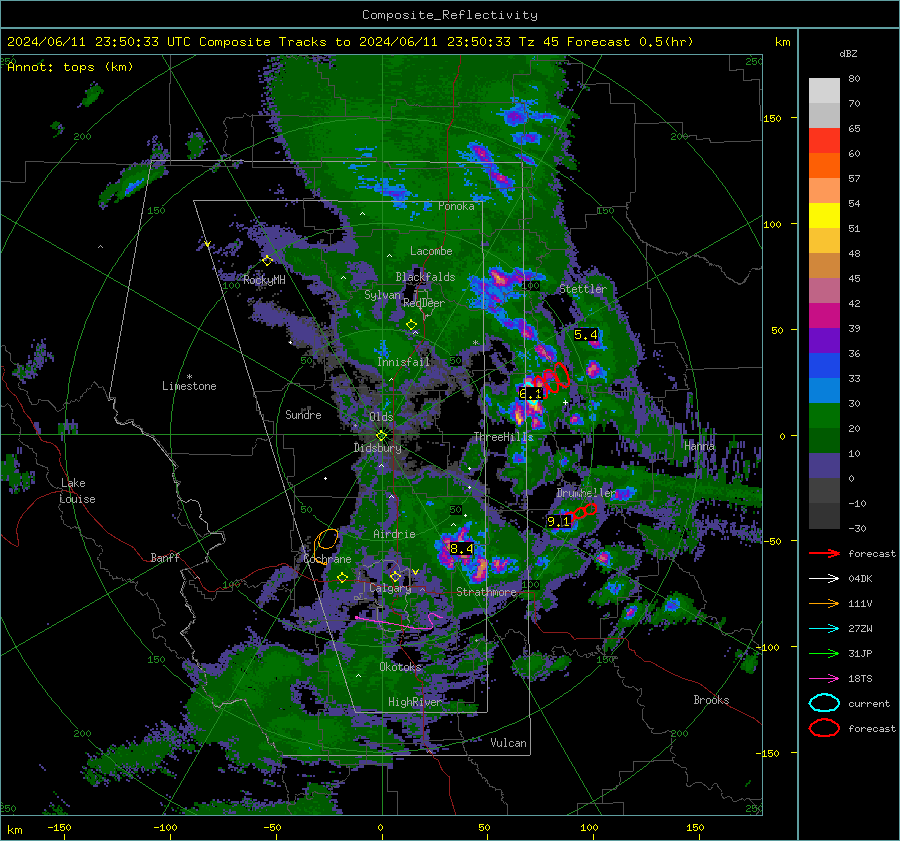This screenshot has height=841, width=900.
Task: Select the storm tops label 6.1
Action: [x=530, y=394]
